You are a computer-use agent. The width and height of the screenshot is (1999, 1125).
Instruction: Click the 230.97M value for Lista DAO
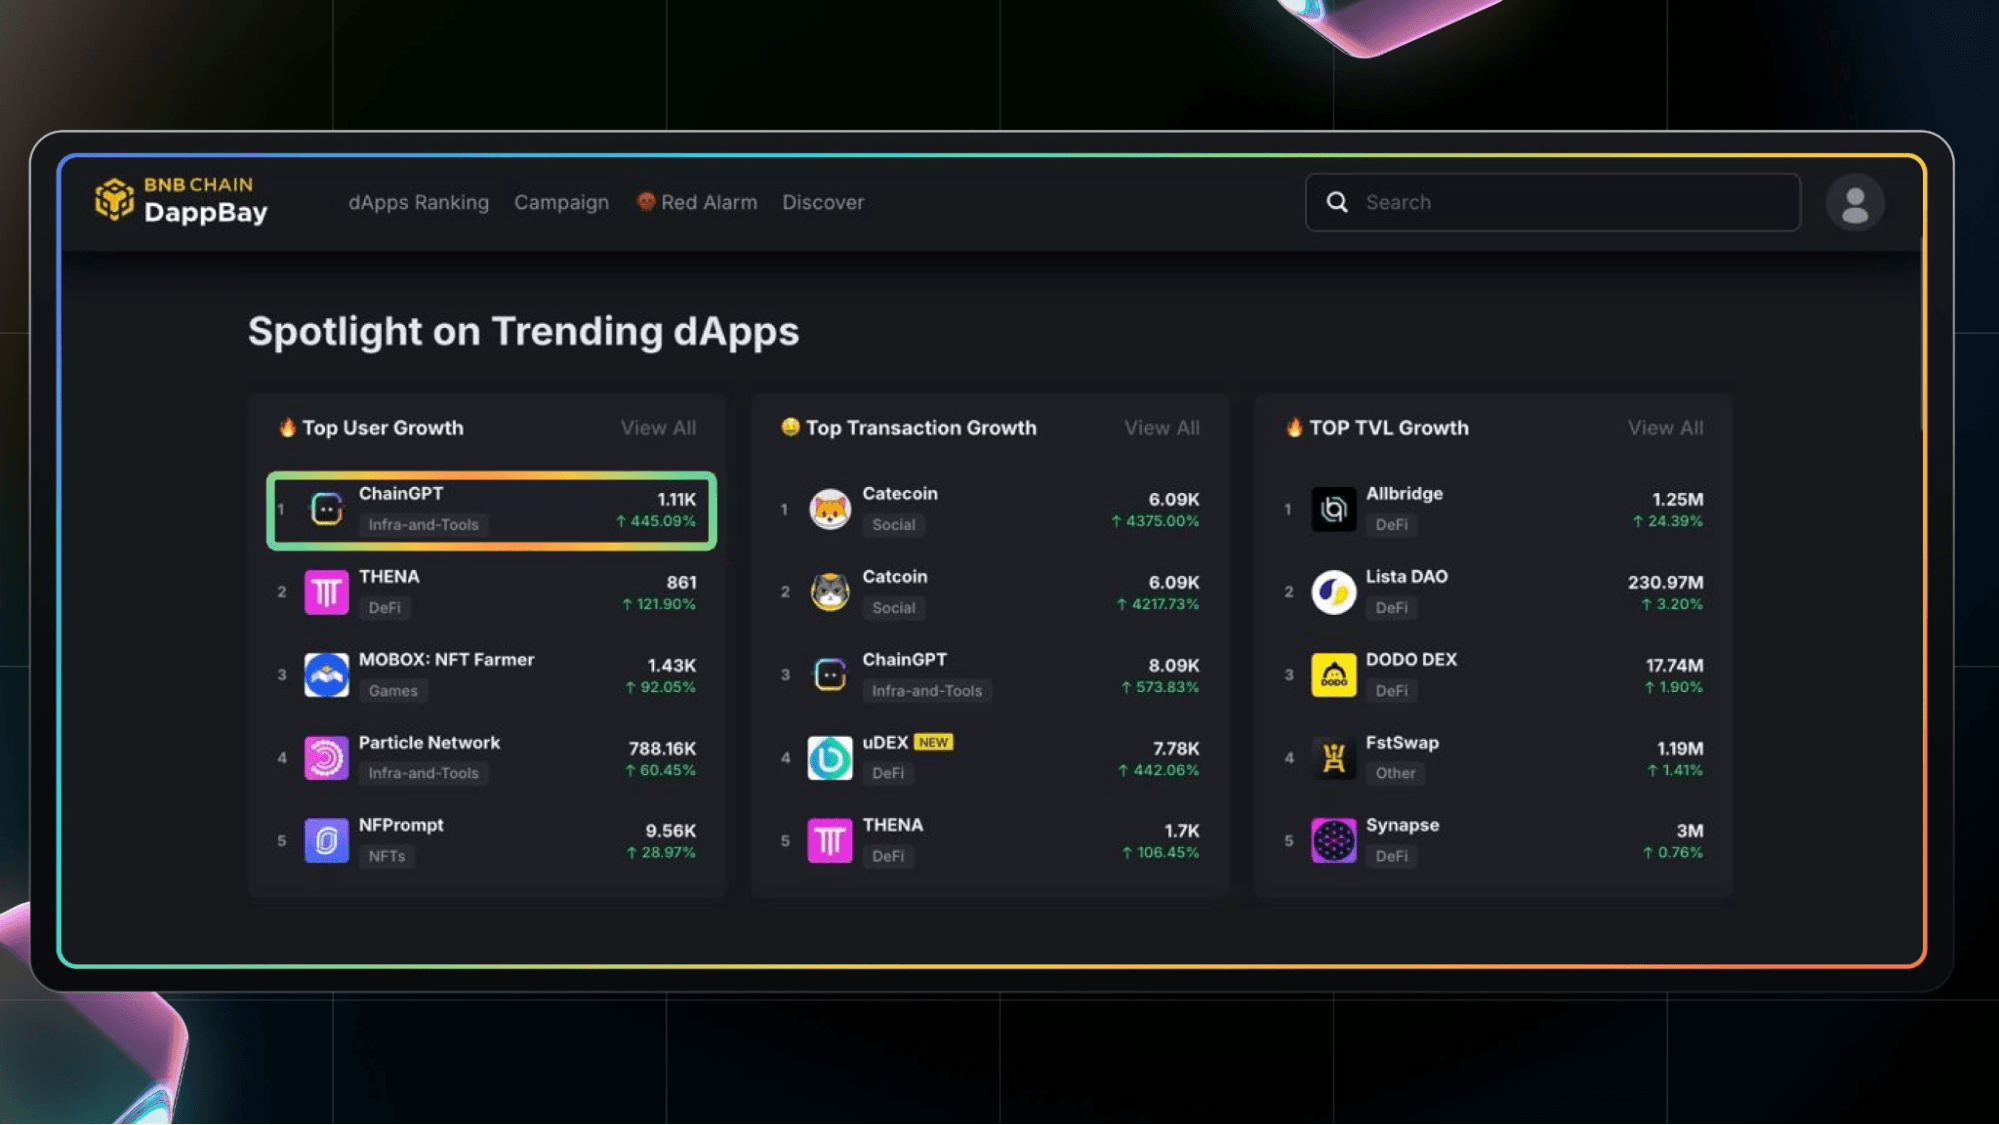click(x=1665, y=582)
